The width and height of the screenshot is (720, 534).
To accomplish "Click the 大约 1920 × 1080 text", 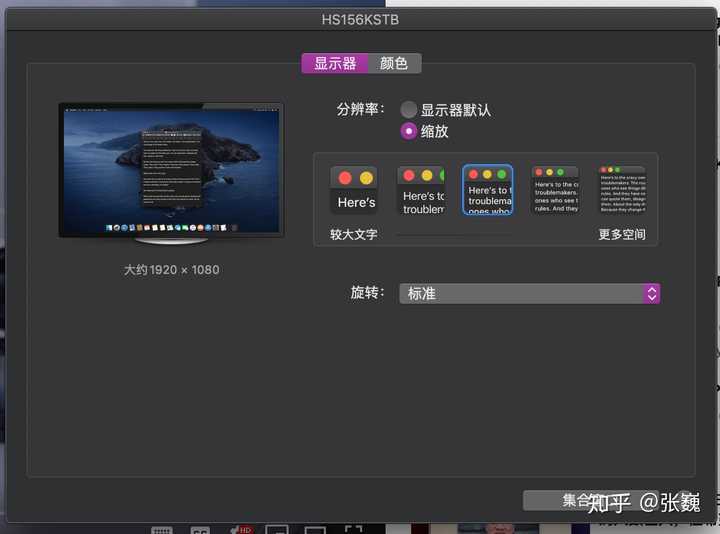I will [172, 270].
